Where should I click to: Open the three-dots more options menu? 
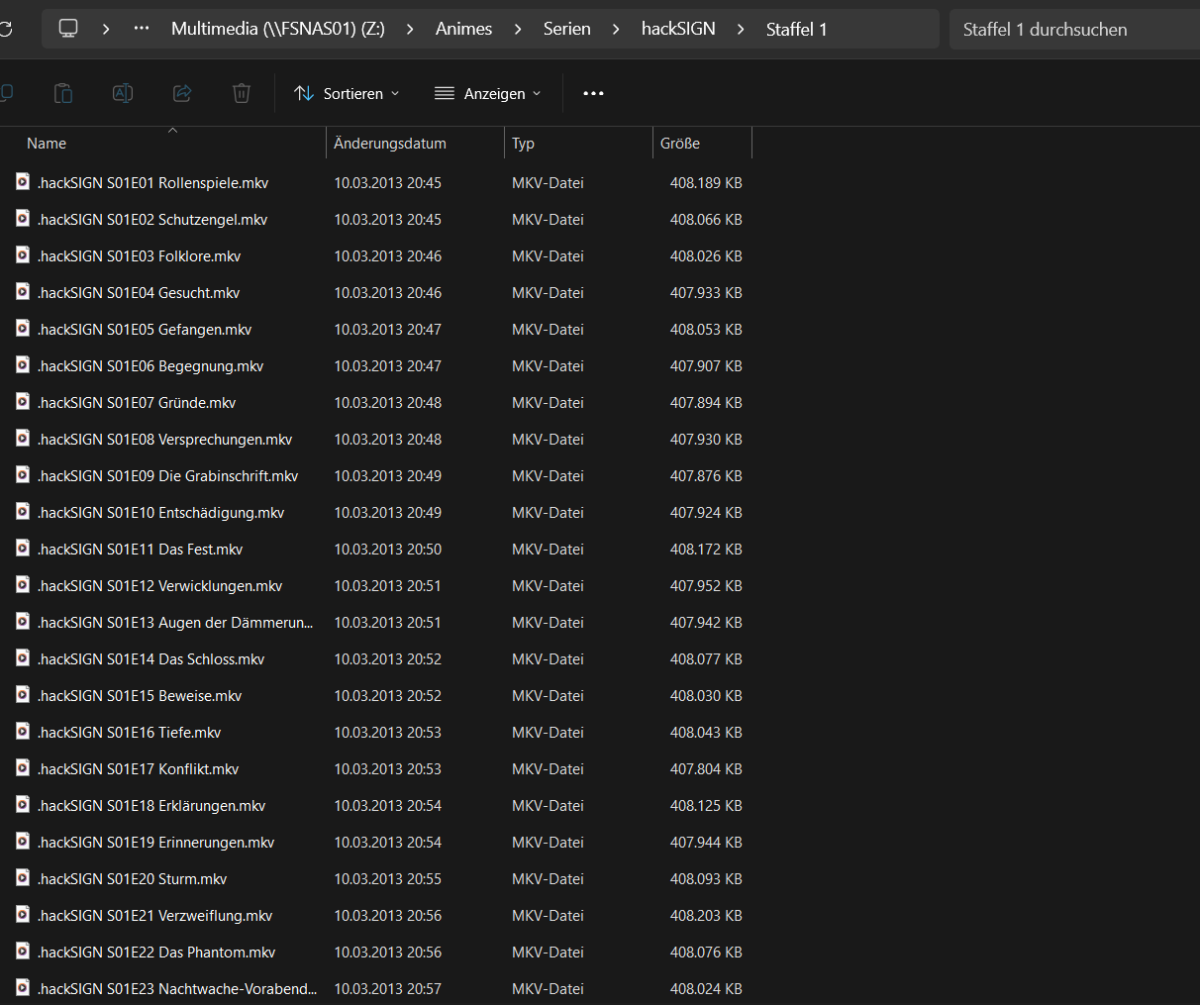point(593,93)
